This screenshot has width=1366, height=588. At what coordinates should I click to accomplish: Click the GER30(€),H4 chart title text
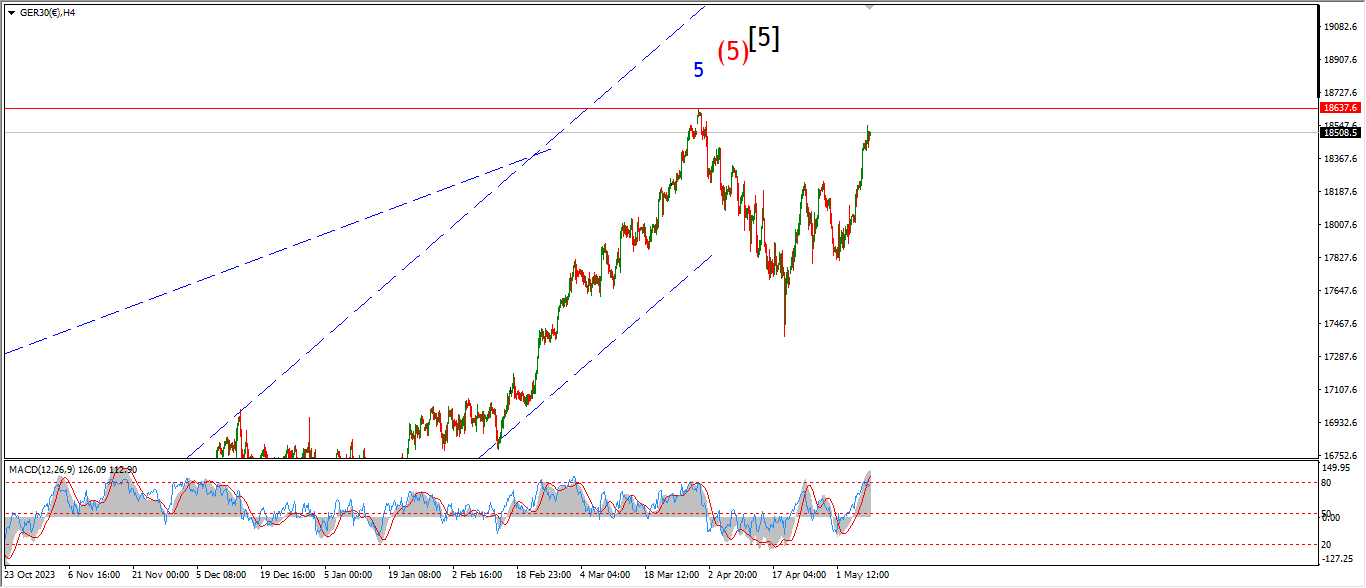pos(46,13)
